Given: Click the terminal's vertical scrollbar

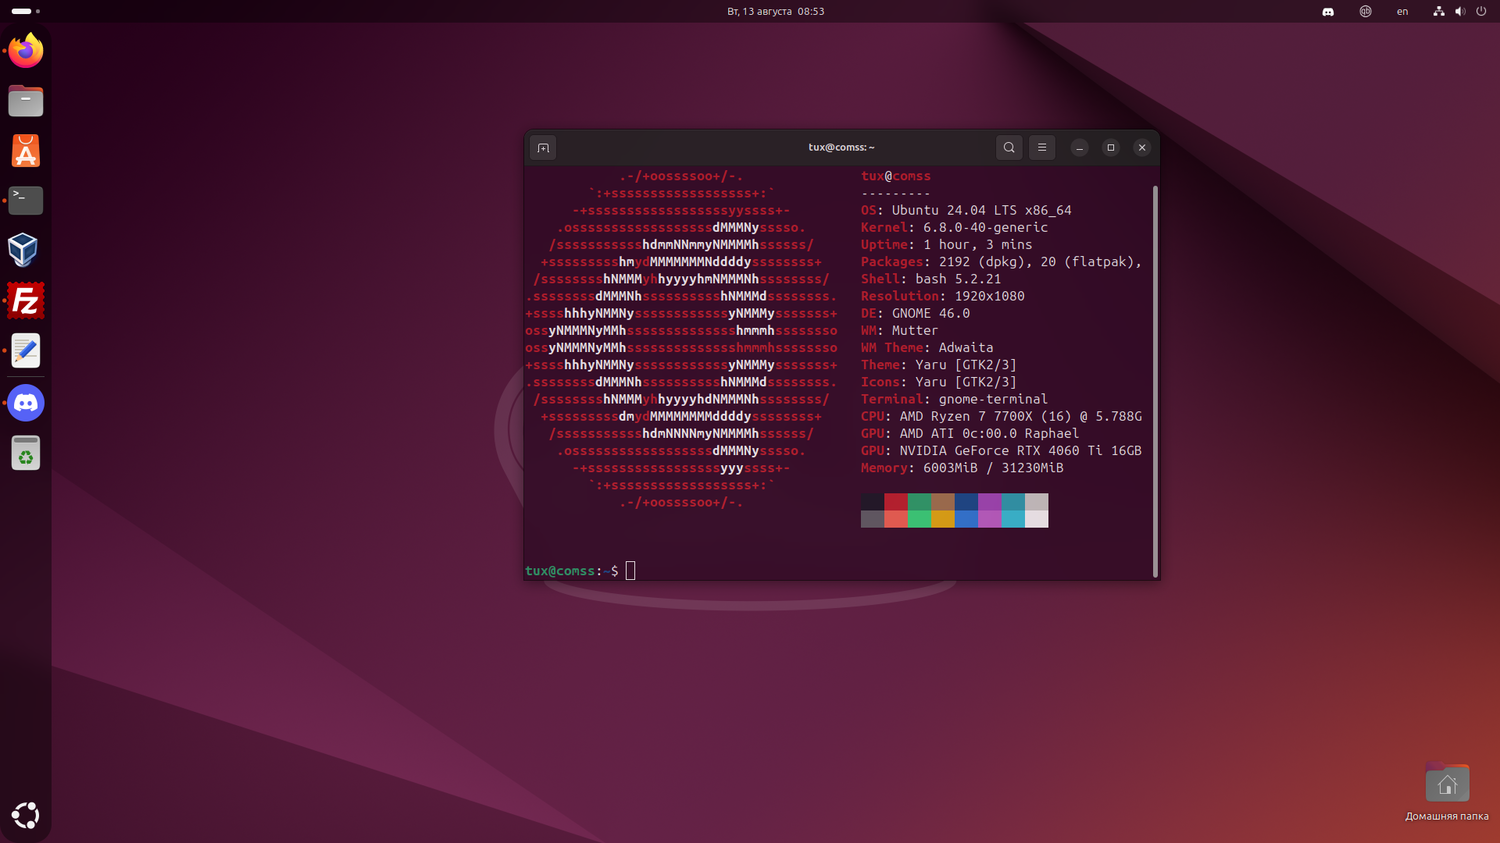Looking at the screenshot, I should coord(1156,381).
